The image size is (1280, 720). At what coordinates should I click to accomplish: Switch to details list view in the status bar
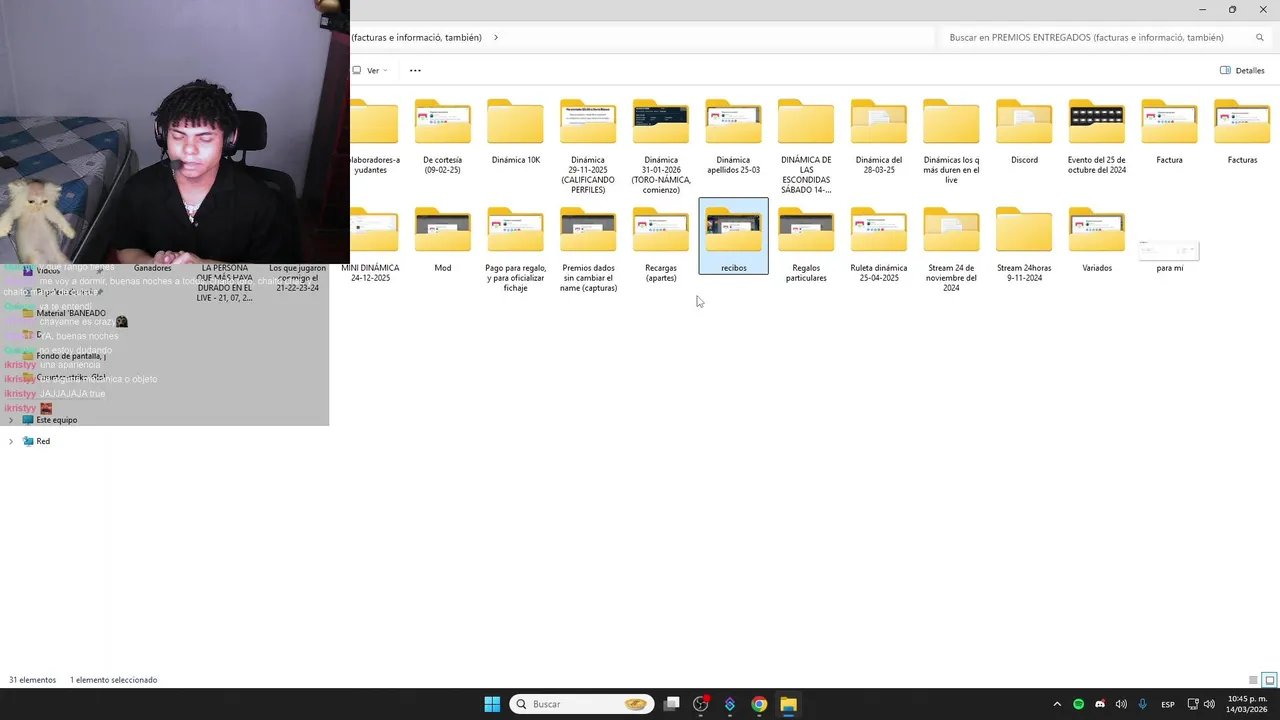click(1253, 680)
